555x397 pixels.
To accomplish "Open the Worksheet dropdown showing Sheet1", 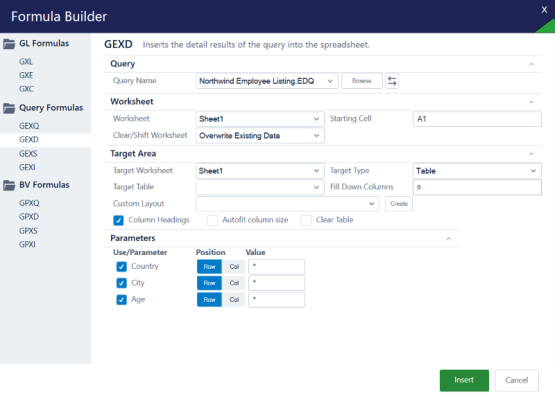I will click(x=260, y=119).
